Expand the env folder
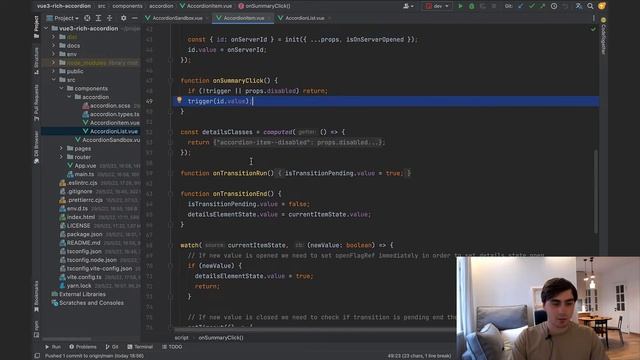Image resolution: width=640 pixels, height=360 pixels. tap(53, 54)
